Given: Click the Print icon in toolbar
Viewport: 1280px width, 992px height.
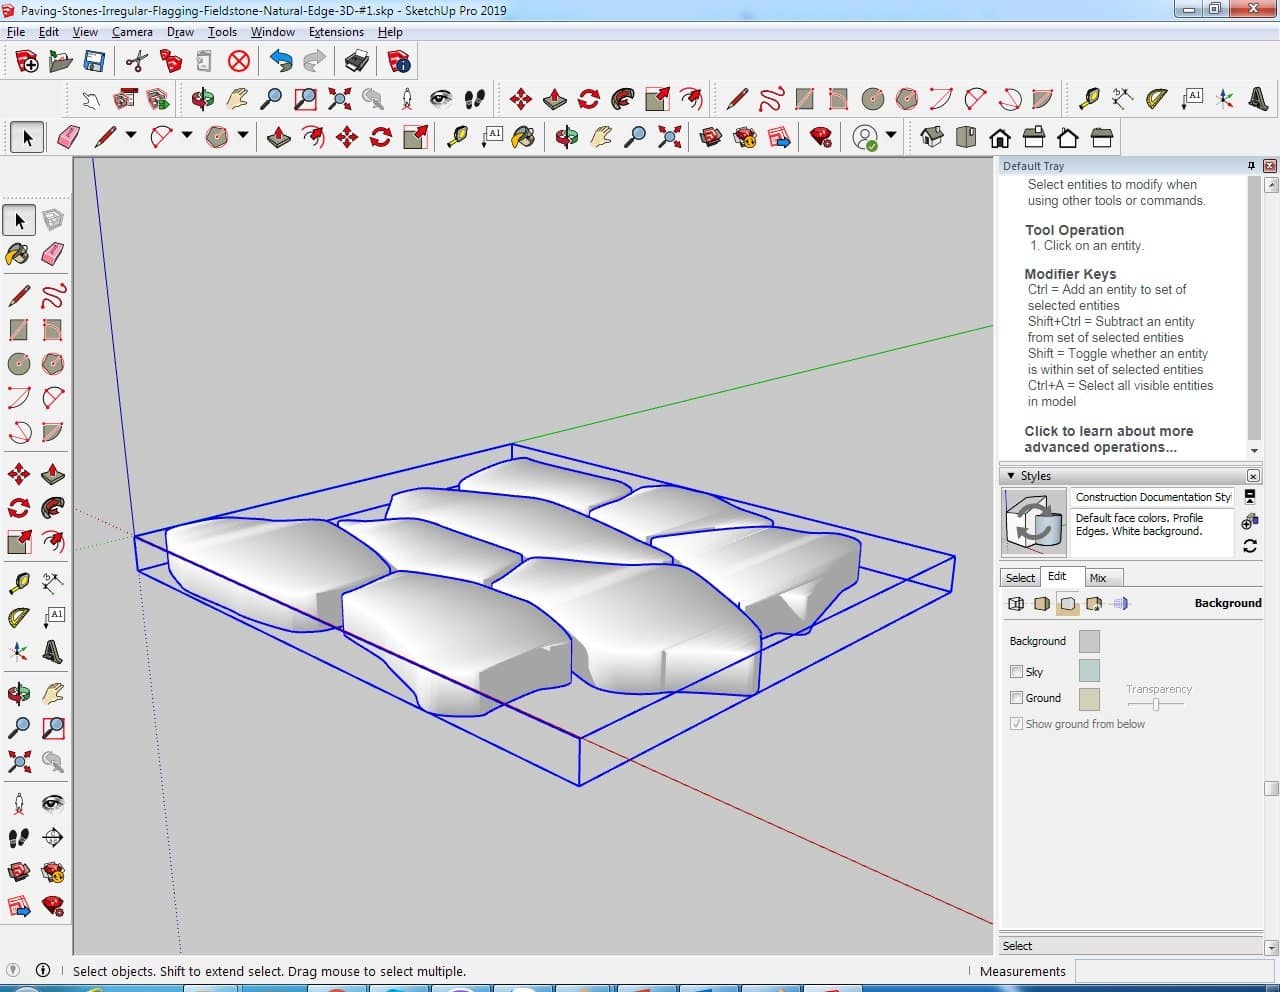Looking at the screenshot, I should coord(357,62).
